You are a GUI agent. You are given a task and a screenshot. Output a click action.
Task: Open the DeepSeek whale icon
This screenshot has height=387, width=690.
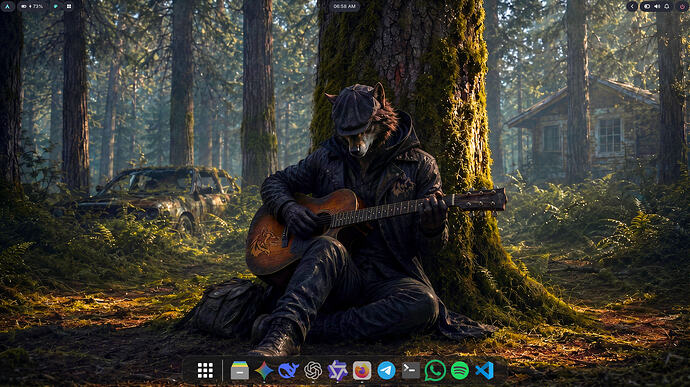coord(288,370)
